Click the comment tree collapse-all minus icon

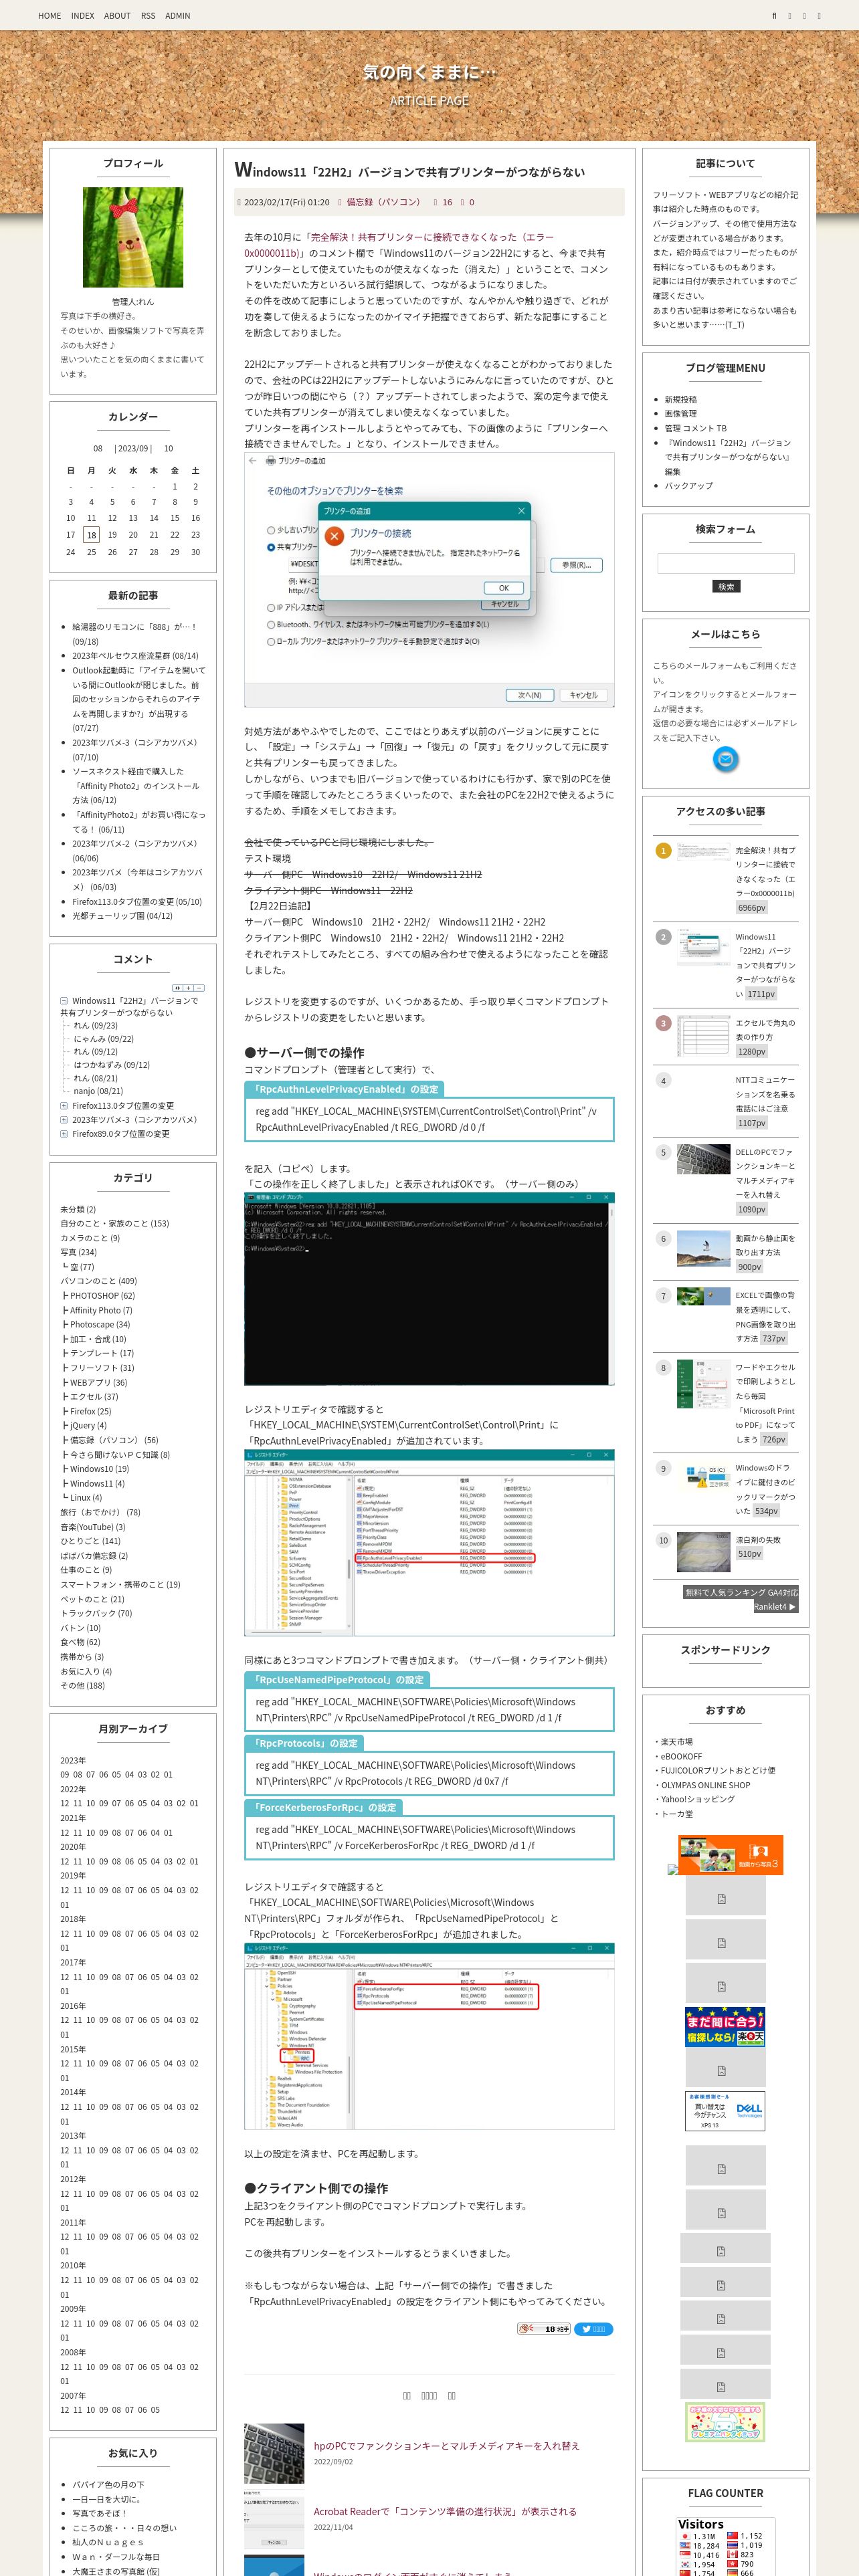199,987
